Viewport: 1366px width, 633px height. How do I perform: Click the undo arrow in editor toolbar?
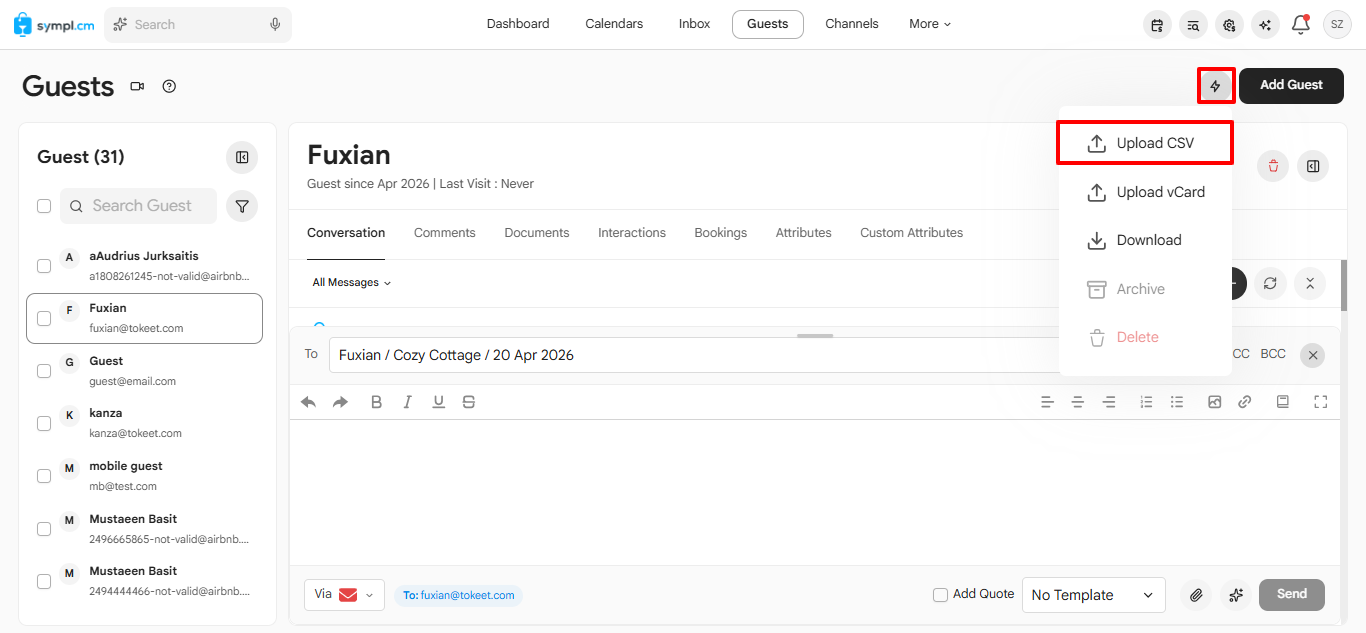[309, 402]
